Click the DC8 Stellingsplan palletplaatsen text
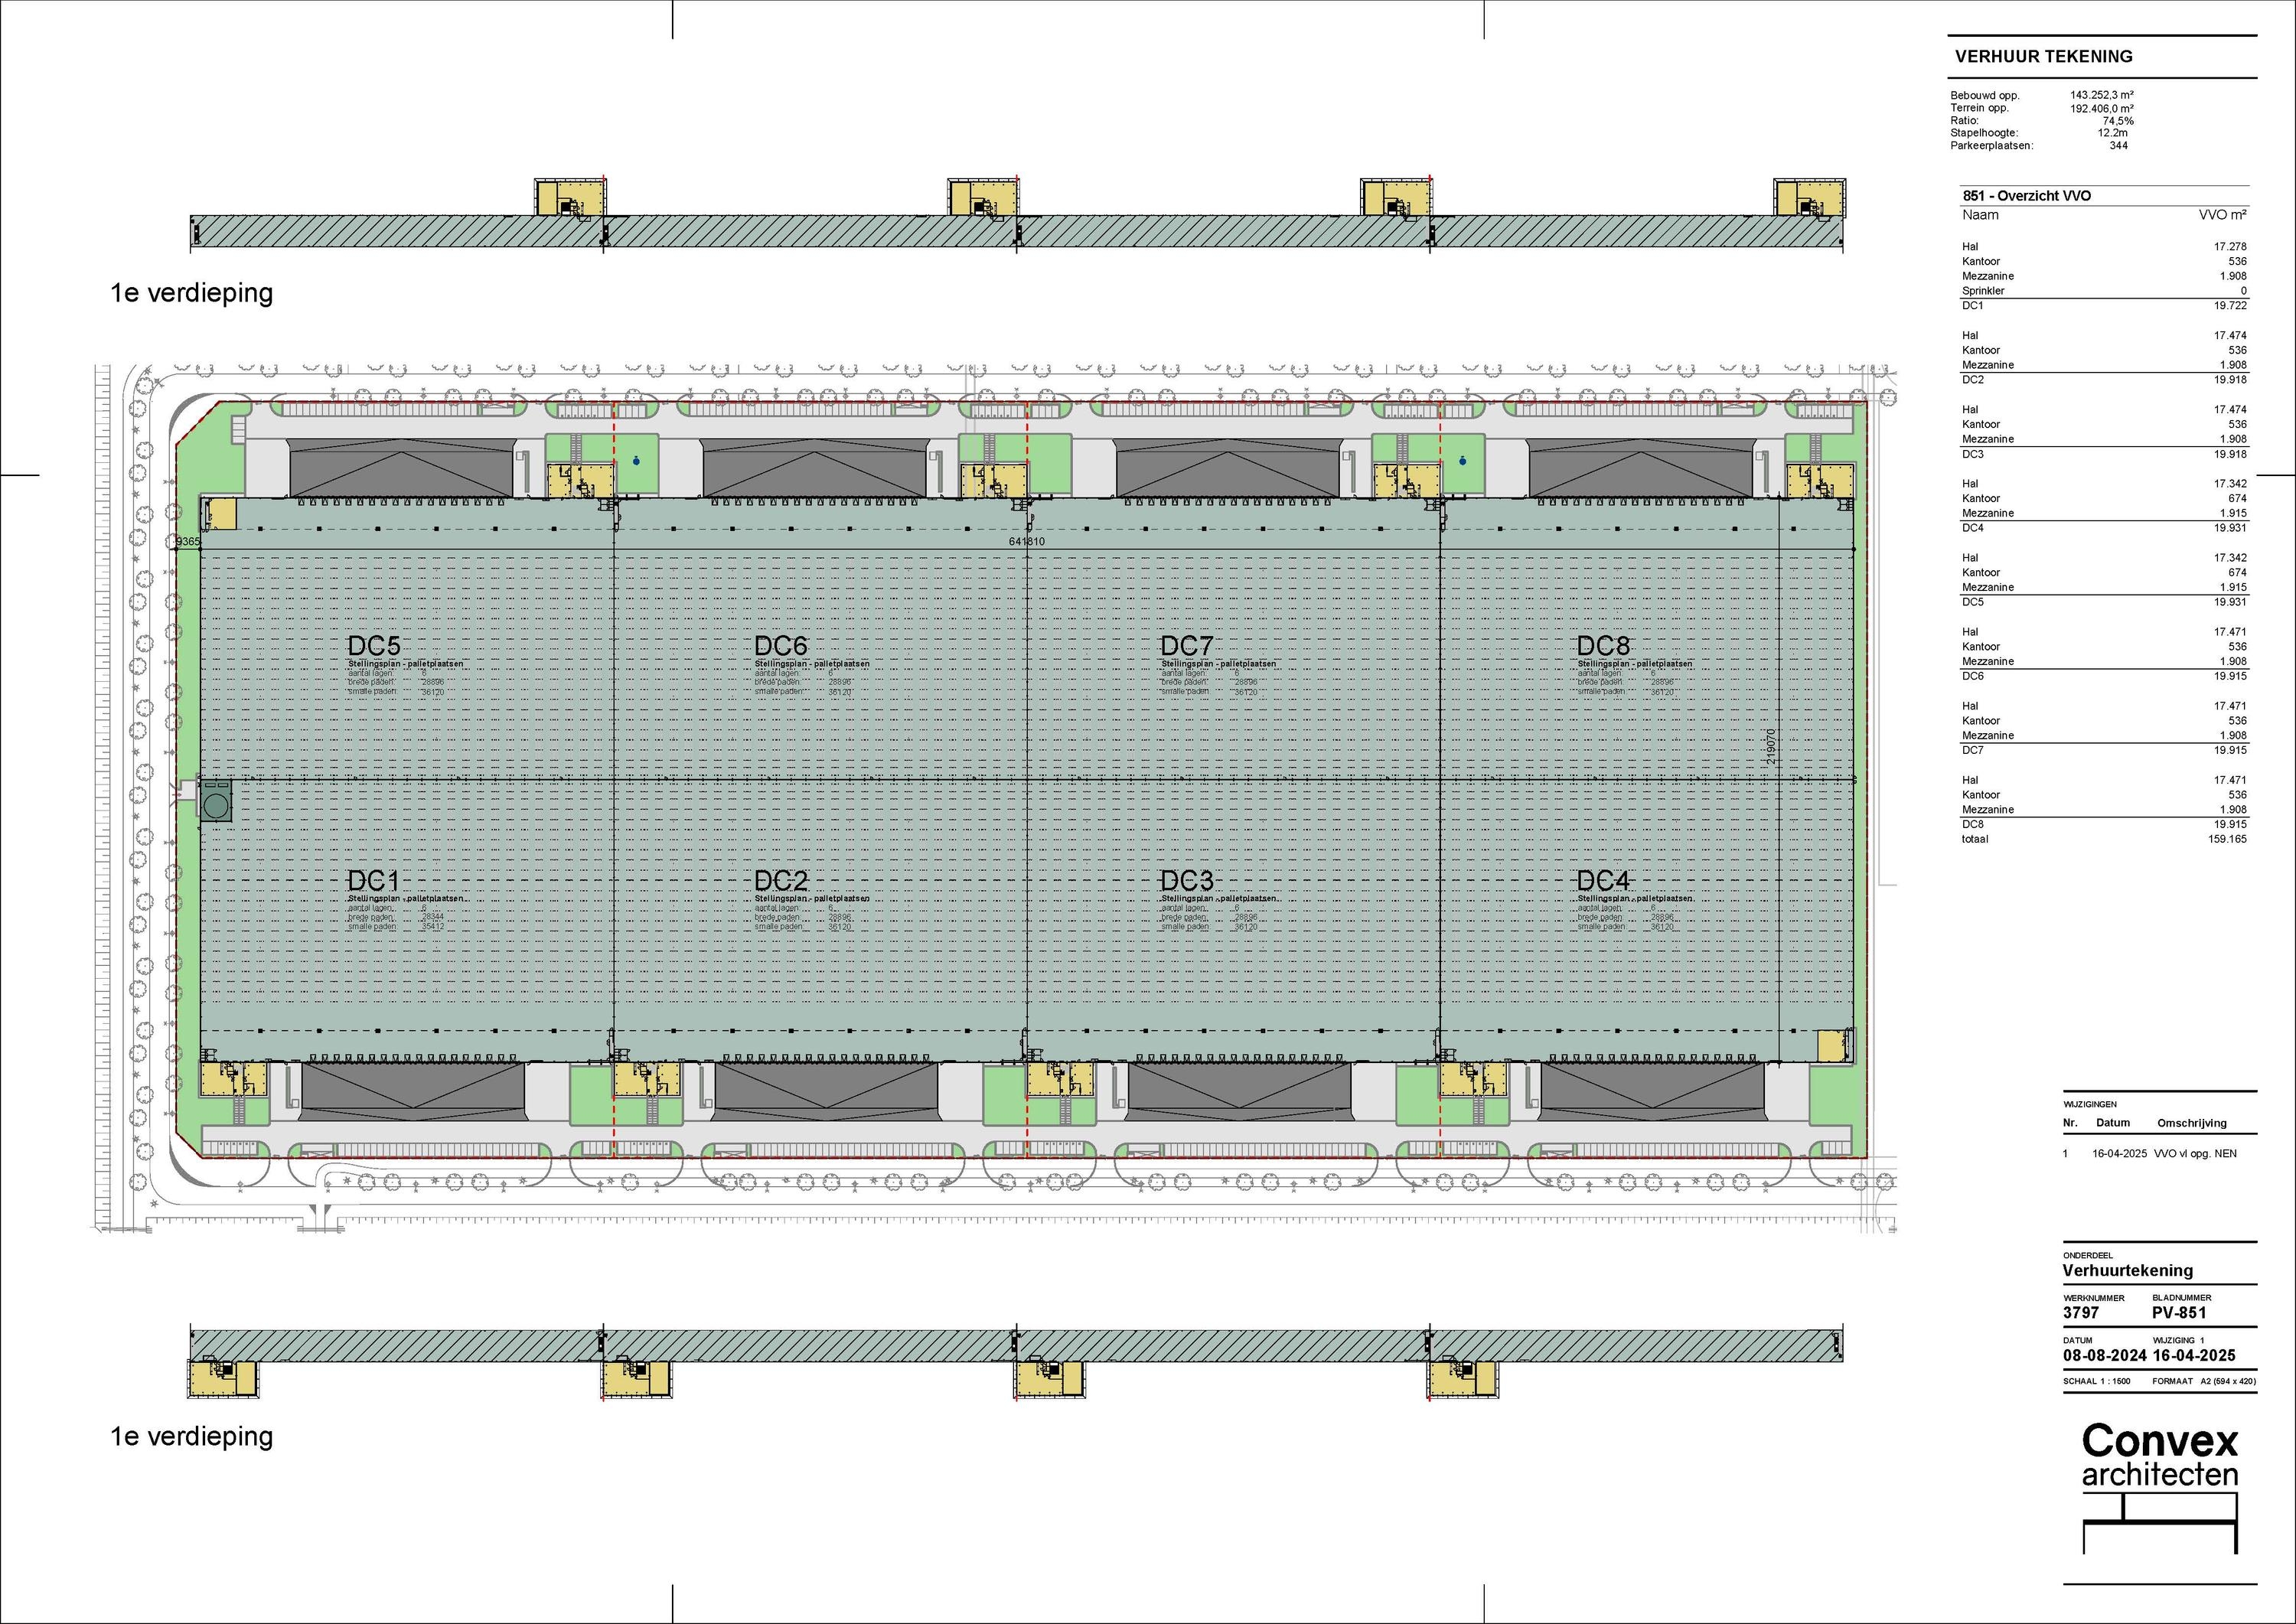The width and height of the screenshot is (2296, 1624). click(1634, 664)
